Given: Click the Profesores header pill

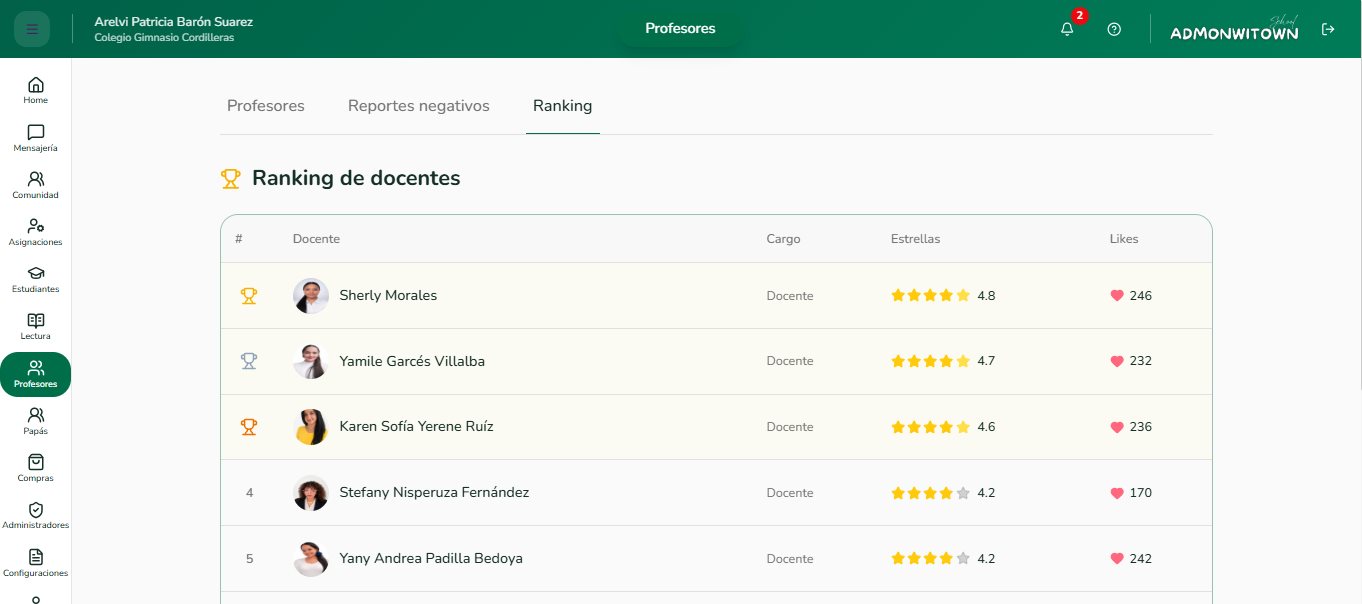Looking at the screenshot, I should click(680, 29).
